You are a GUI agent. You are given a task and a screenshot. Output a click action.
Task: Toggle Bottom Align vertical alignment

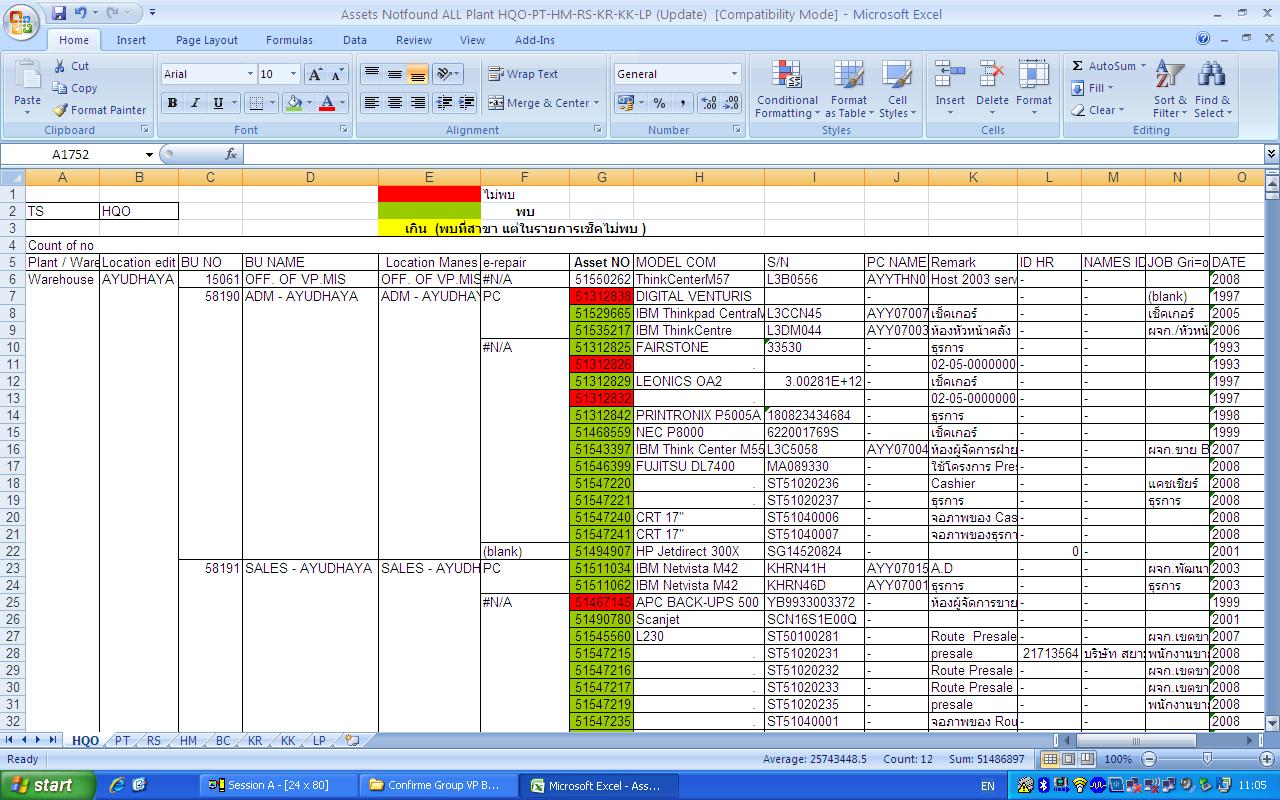pos(418,74)
